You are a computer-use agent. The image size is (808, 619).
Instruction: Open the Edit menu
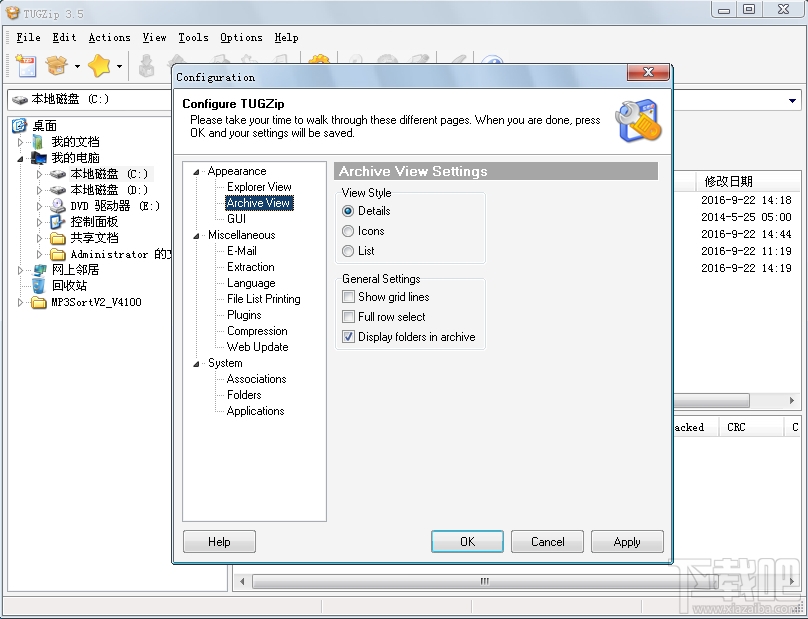pos(64,38)
